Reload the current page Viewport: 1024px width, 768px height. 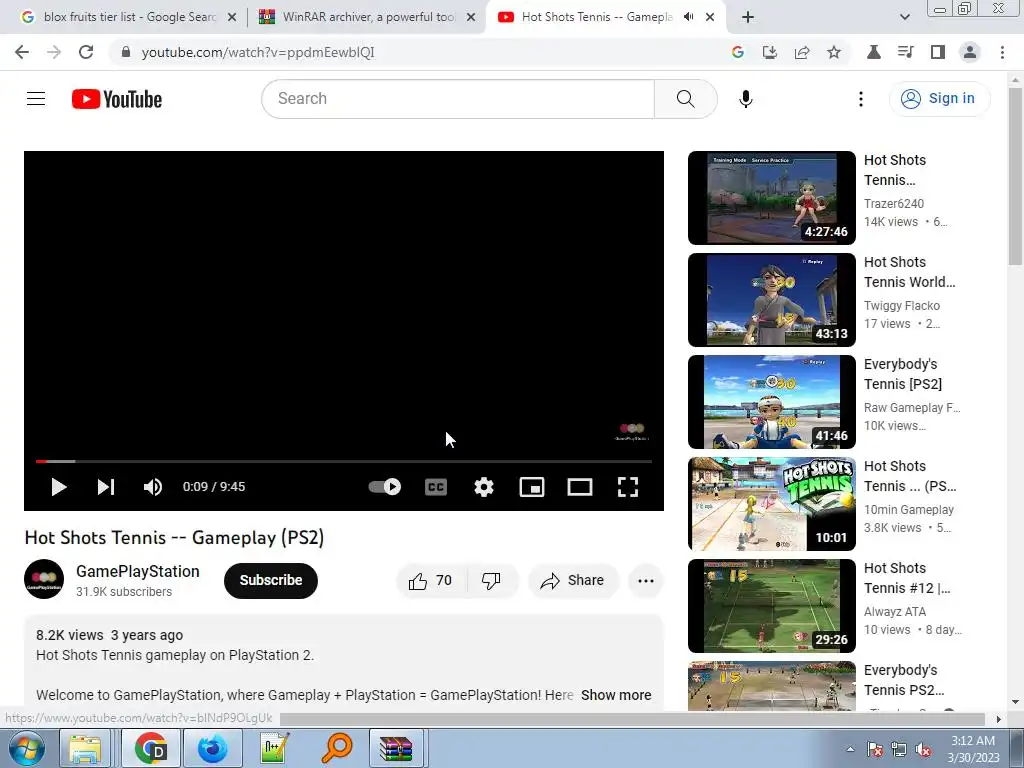[x=86, y=52]
